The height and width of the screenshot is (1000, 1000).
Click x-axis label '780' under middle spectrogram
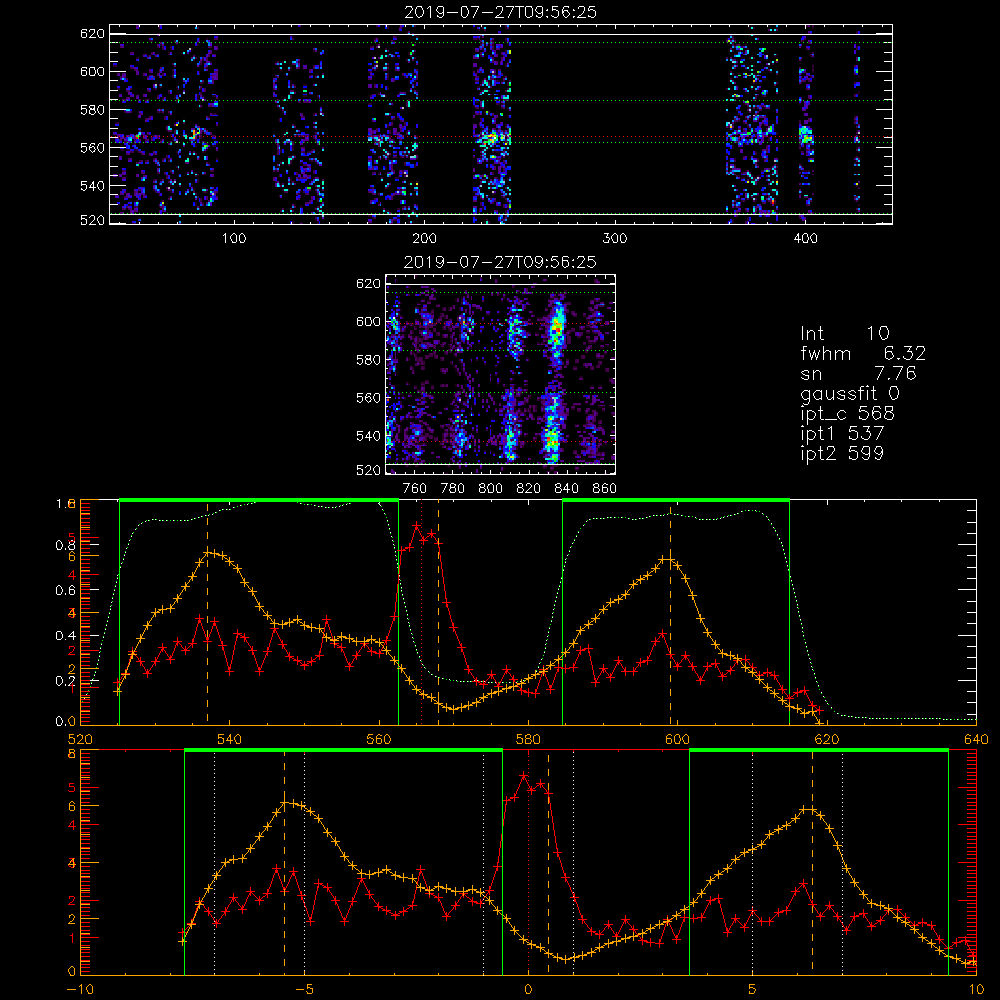point(453,489)
